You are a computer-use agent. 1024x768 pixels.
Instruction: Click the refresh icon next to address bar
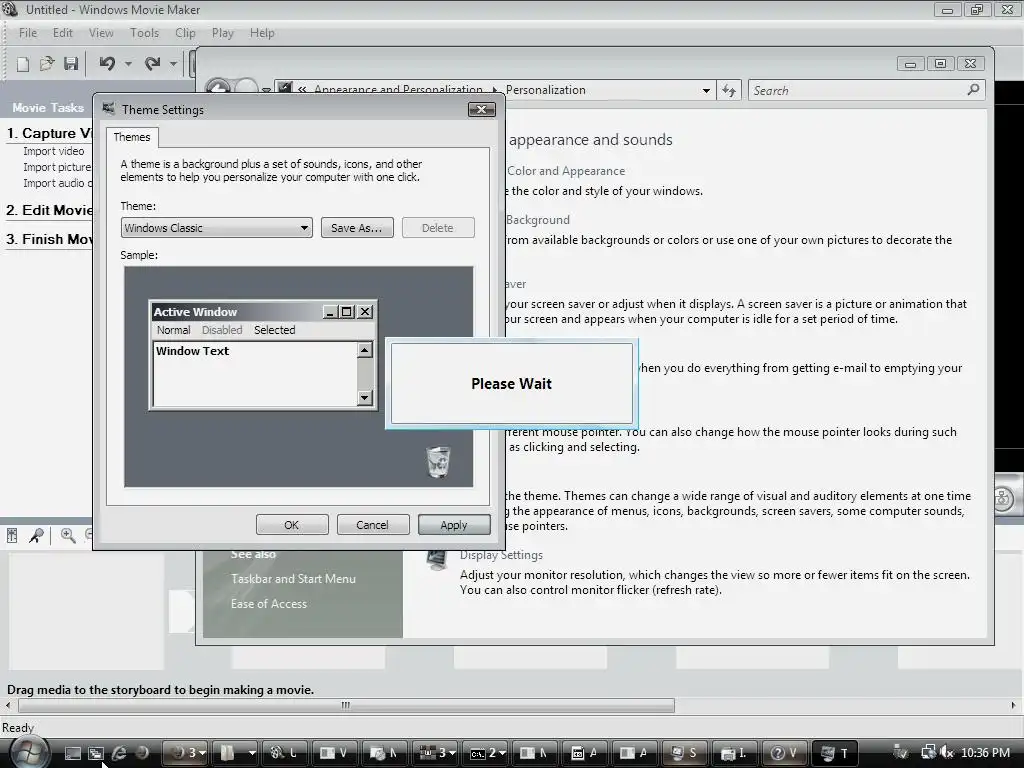click(x=729, y=90)
